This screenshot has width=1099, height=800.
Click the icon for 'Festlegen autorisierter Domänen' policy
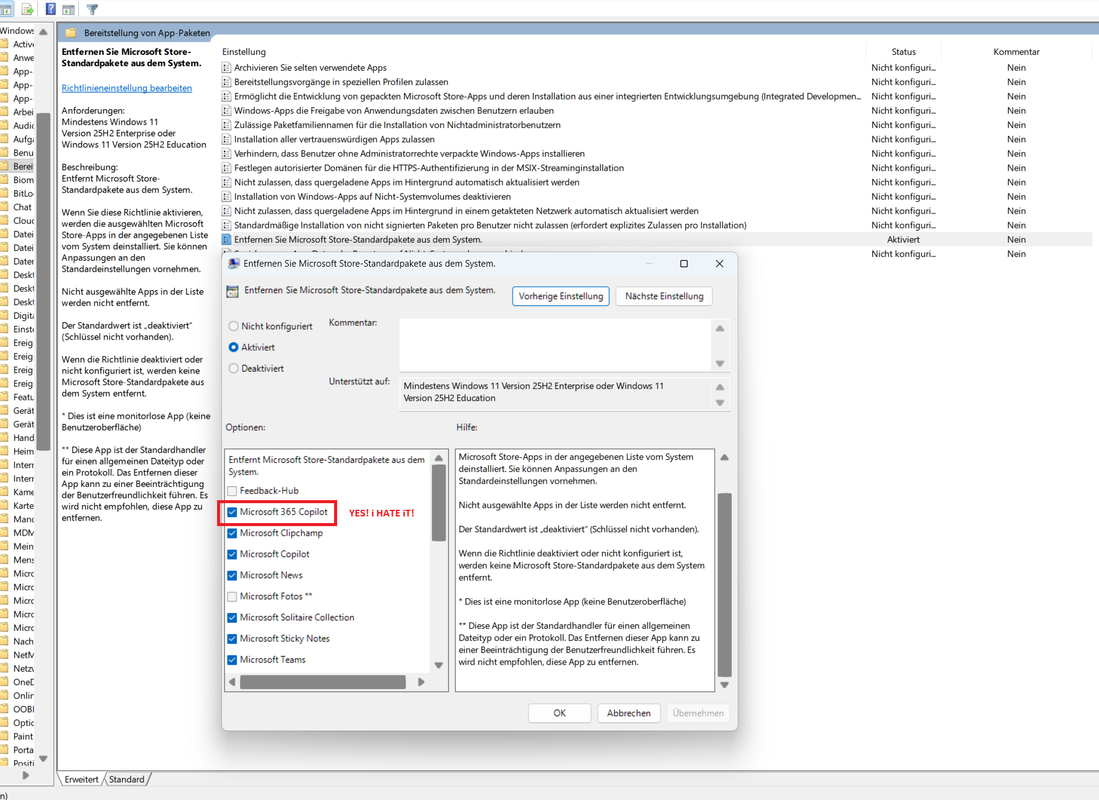pos(226,168)
